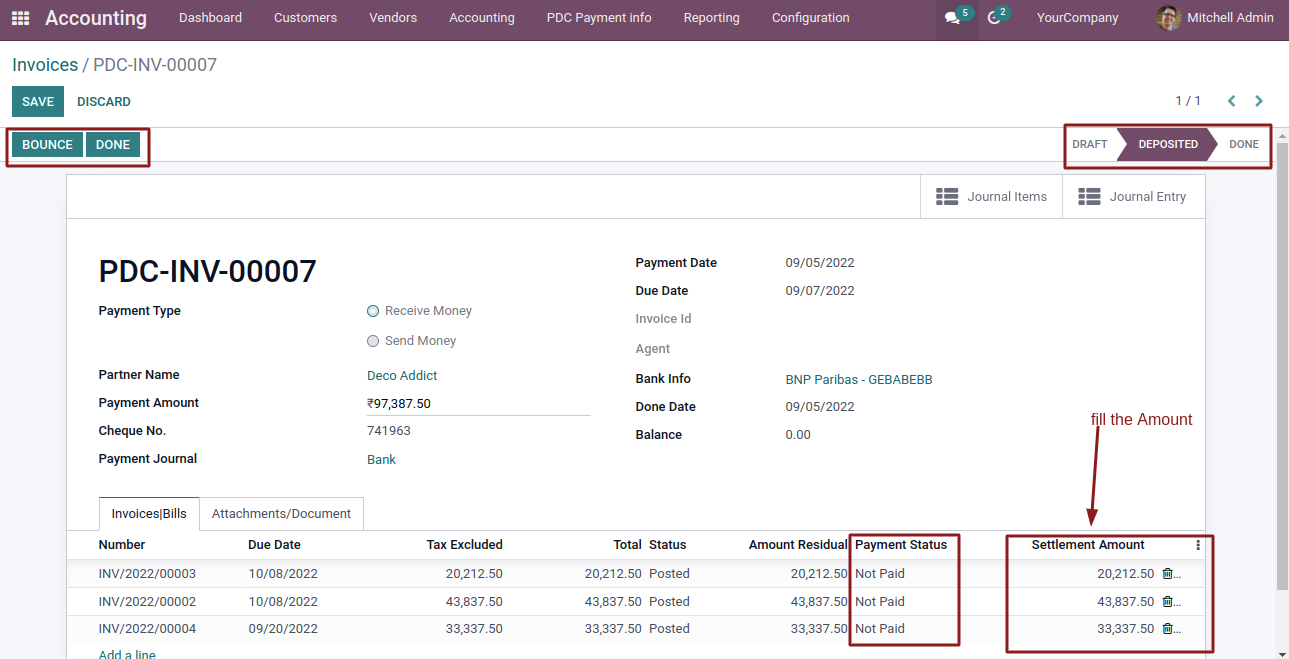The width and height of the screenshot is (1289, 659).
Task: Delete line INV/2022/00003 trash icon
Action: [1167, 574]
